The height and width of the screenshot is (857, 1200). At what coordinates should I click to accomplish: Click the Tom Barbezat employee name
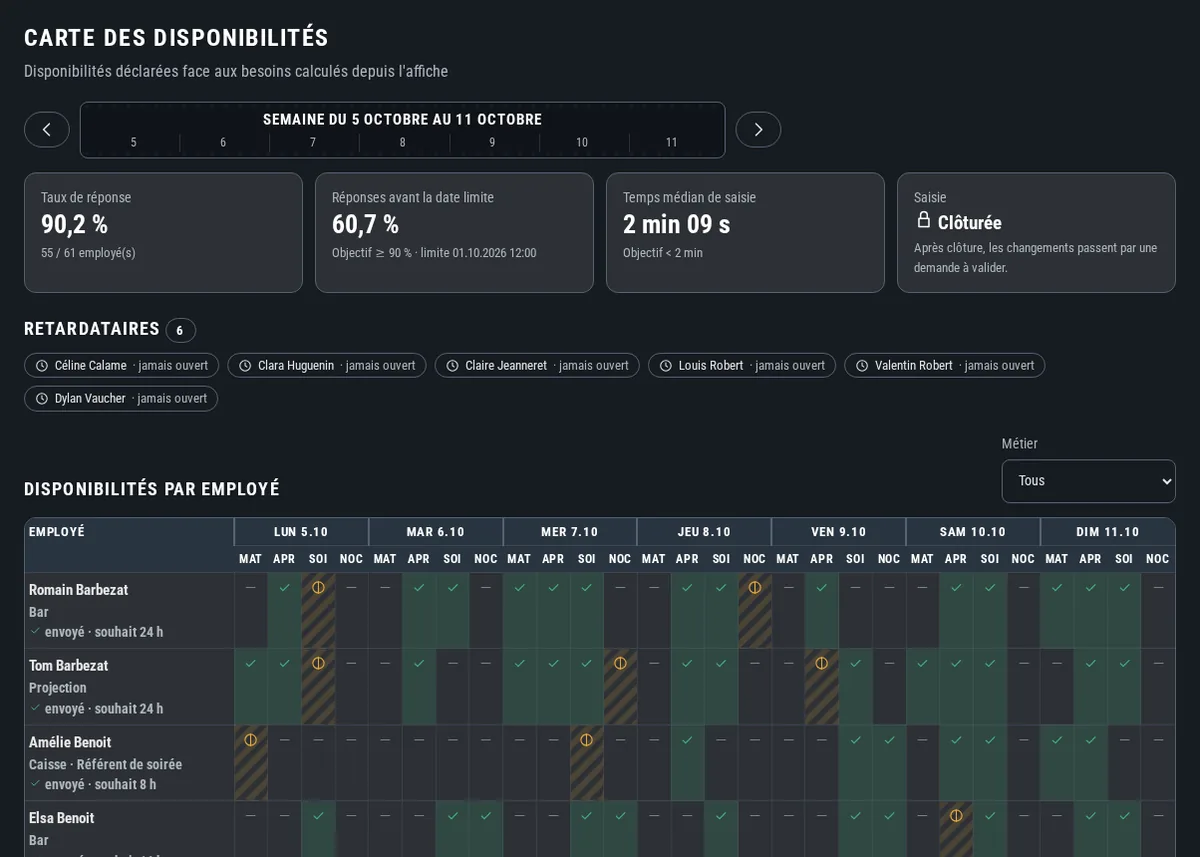pyautogui.click(x=69, y=666)
